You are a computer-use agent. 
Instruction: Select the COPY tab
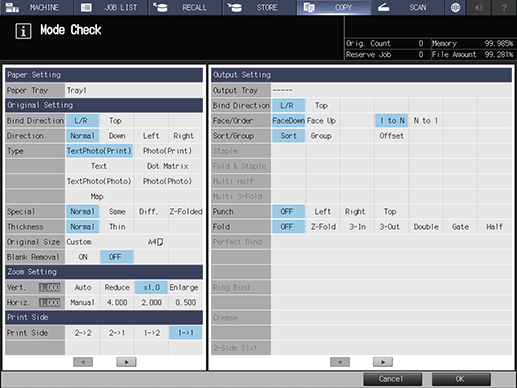tap(334, 7)
